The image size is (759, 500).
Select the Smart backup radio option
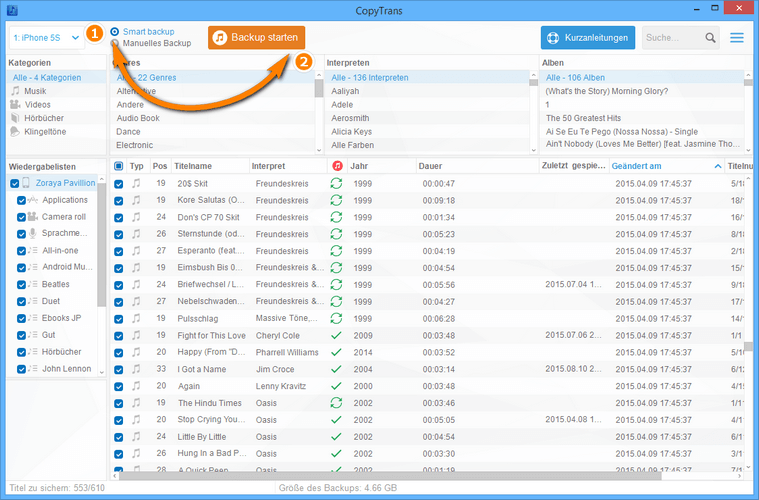tap(114, 31)
